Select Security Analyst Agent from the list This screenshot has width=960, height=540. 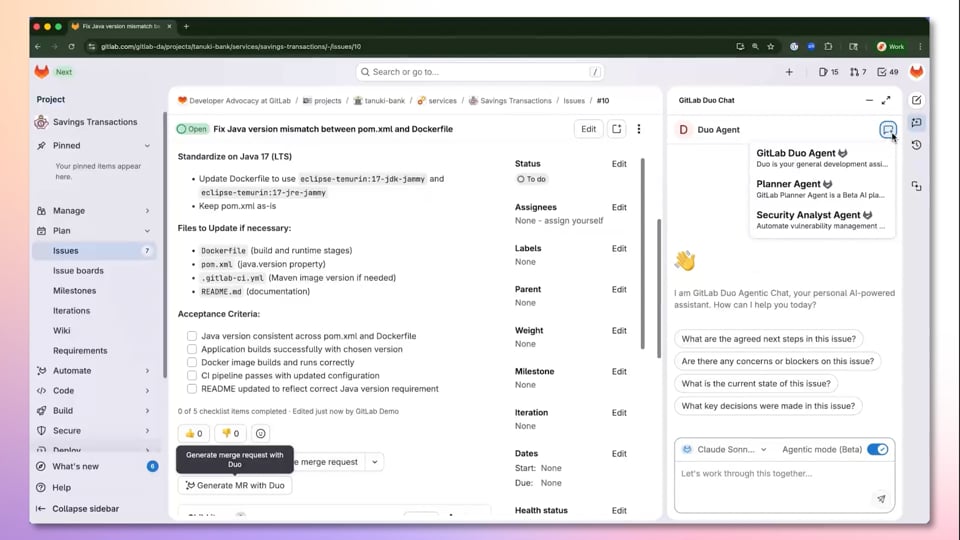point(822,220)
